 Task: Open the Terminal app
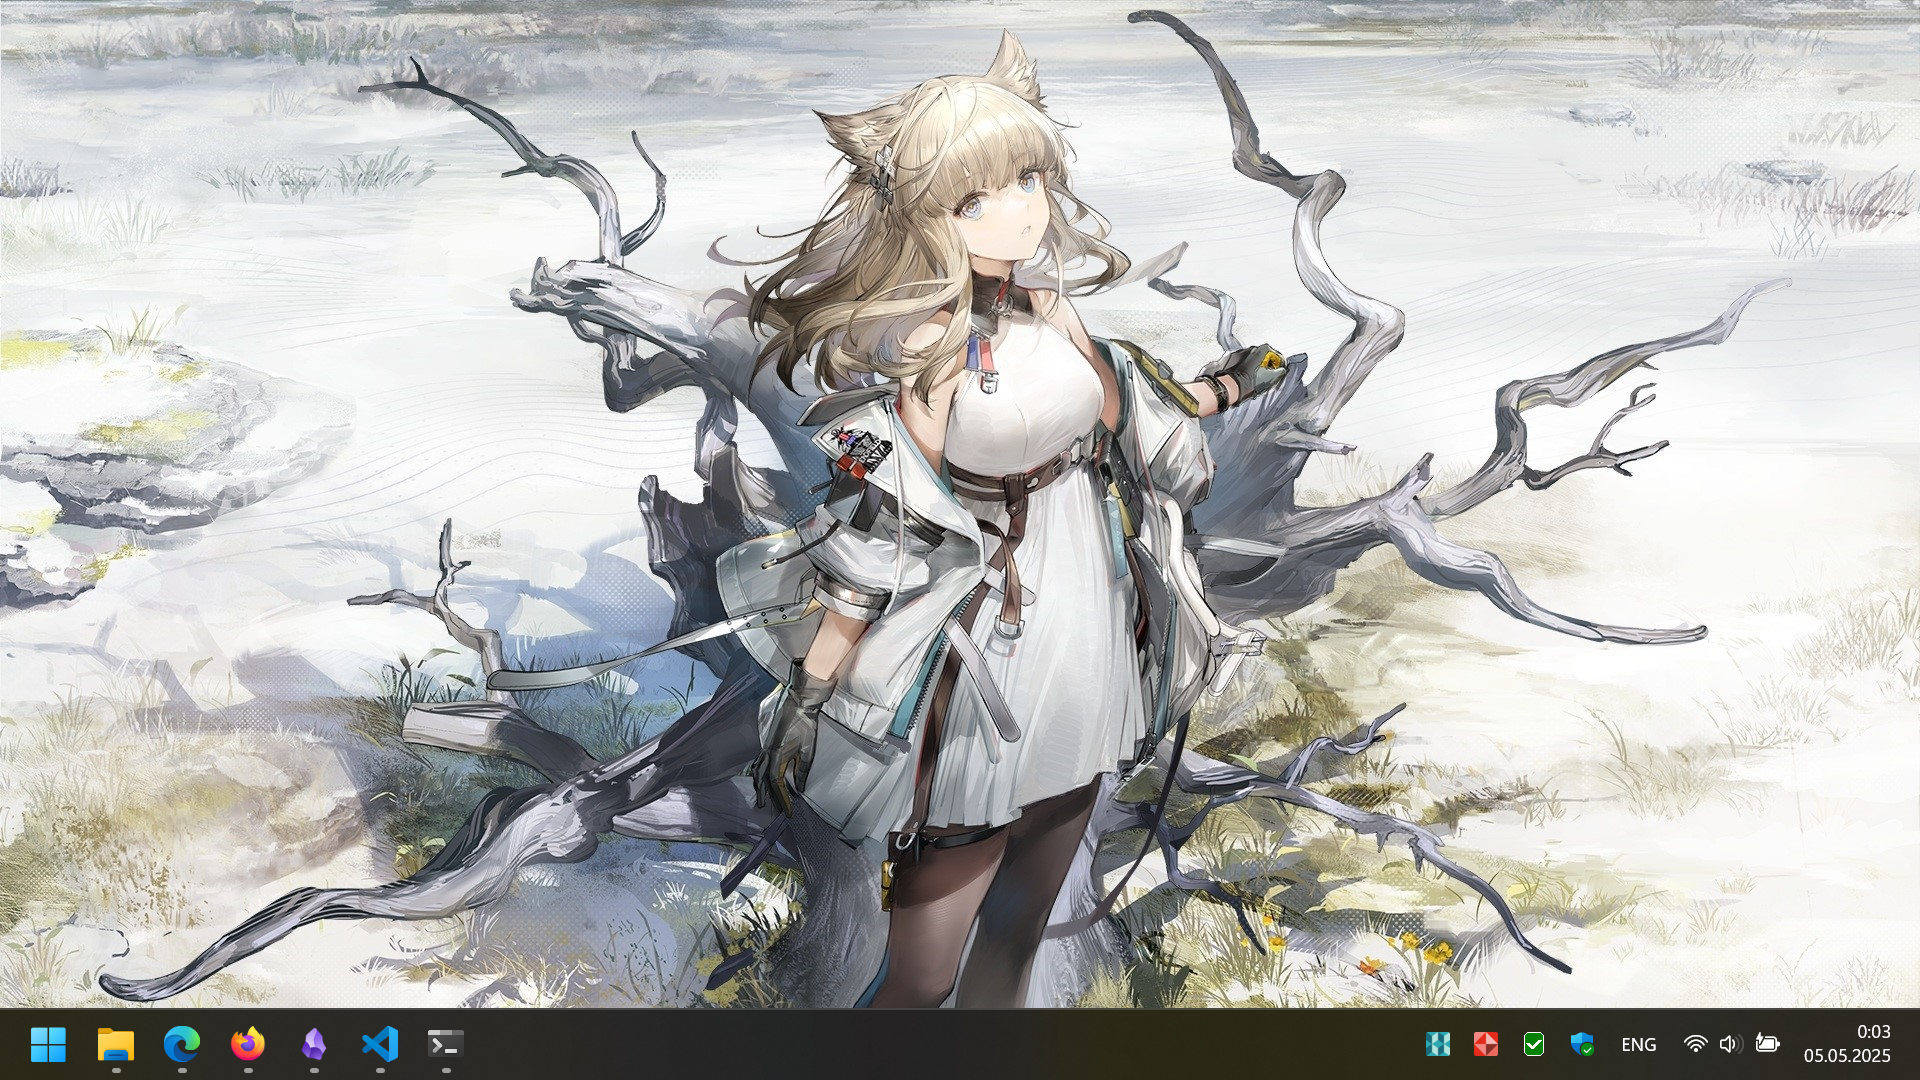tap(445, 1044)
